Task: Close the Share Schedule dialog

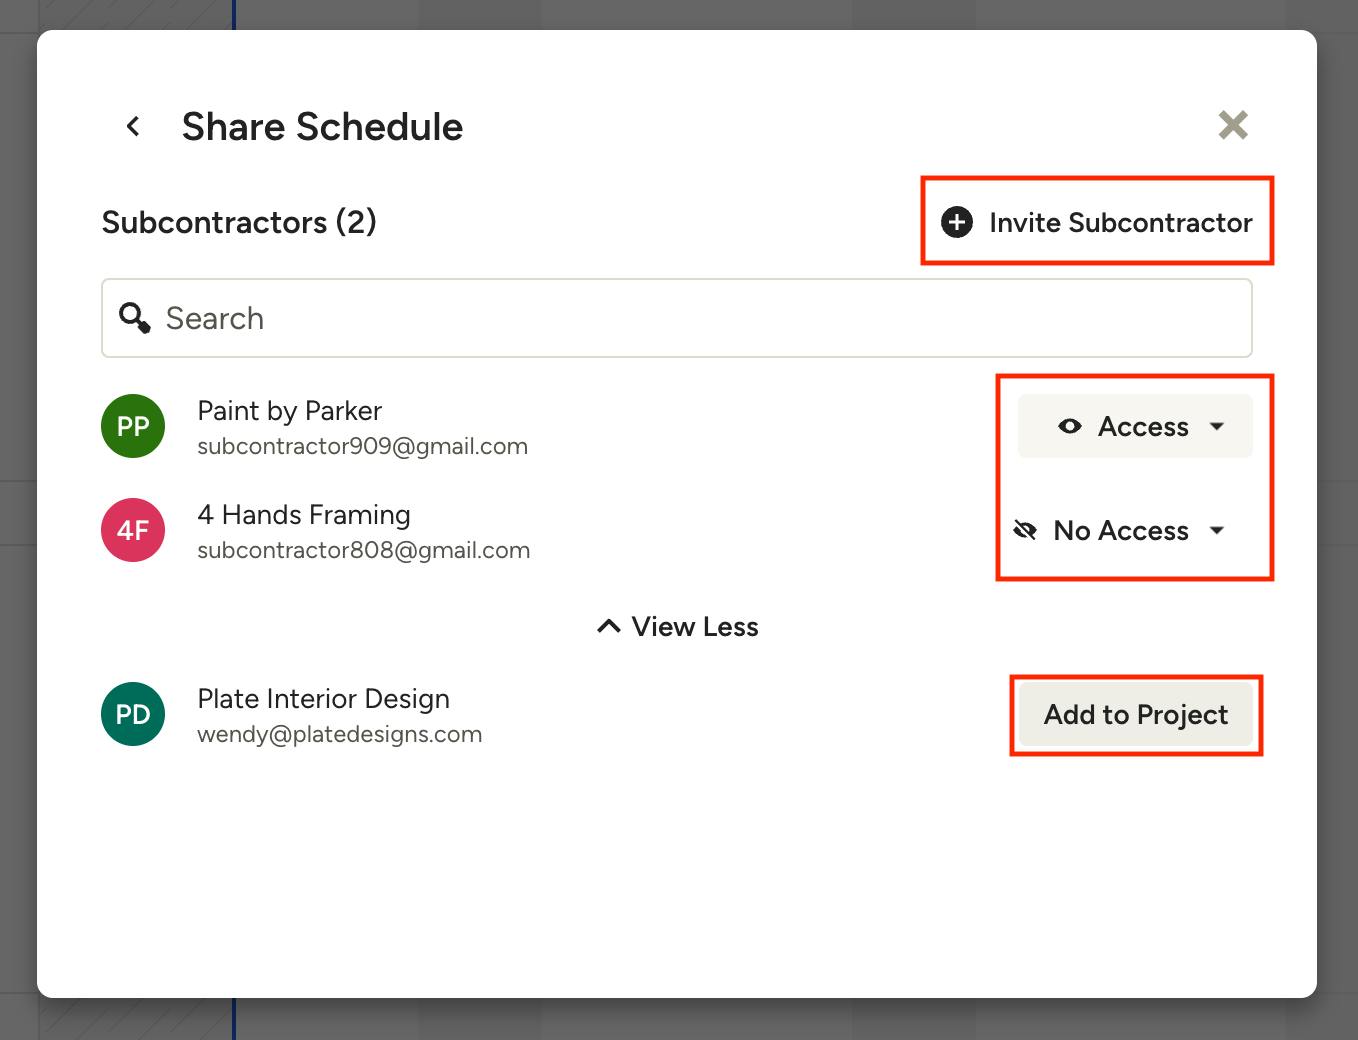Action: (x=1232, y=125)
